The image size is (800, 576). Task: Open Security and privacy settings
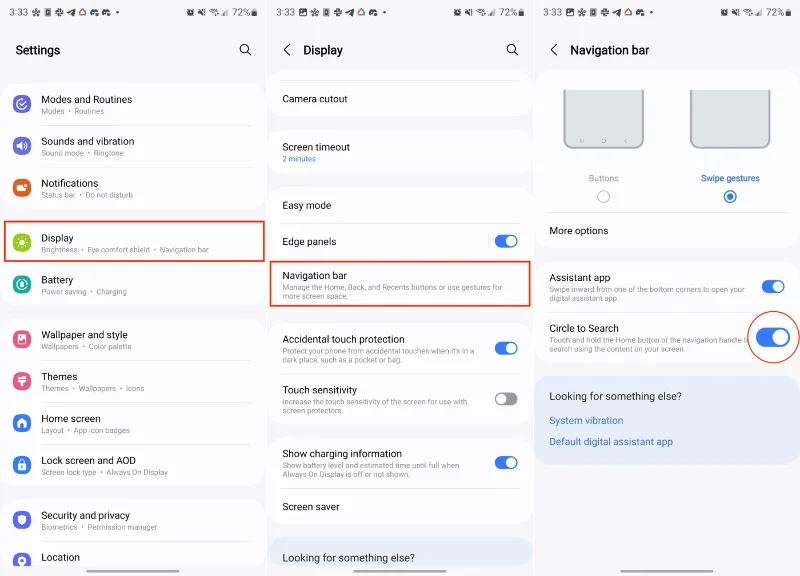[x=133, y=520]
